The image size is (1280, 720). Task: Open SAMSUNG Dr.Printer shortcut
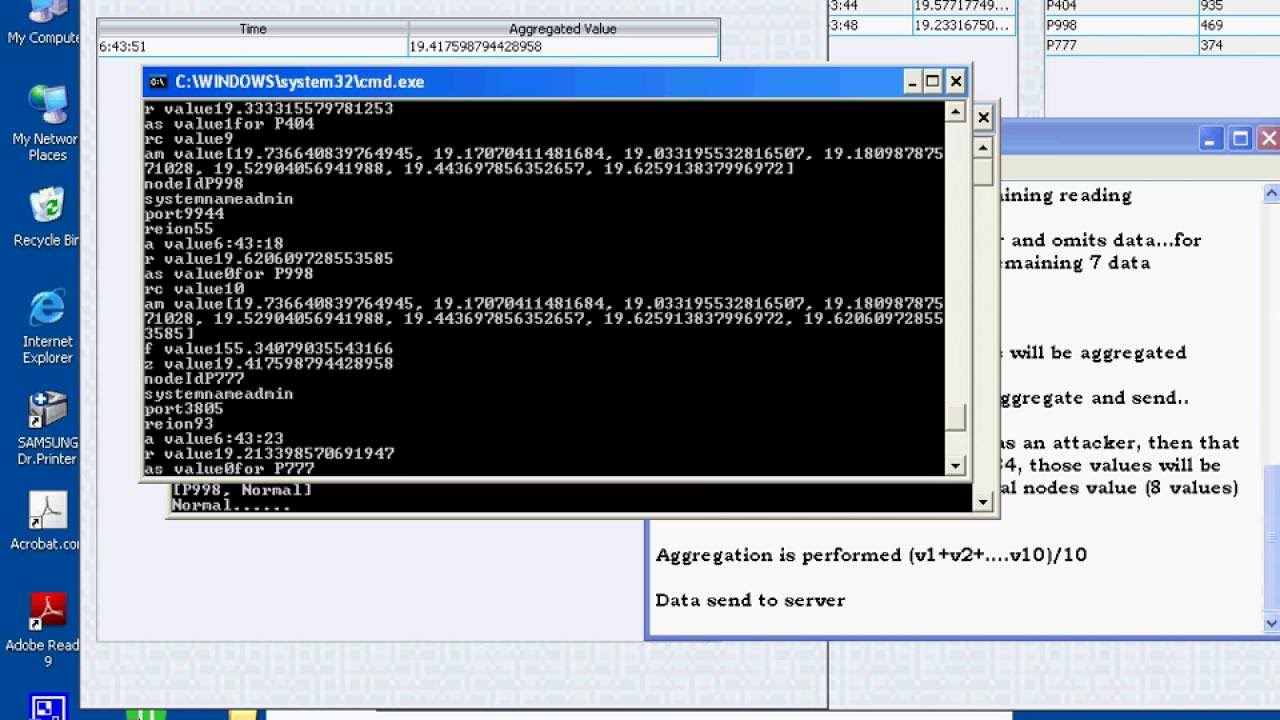[47, 428]
